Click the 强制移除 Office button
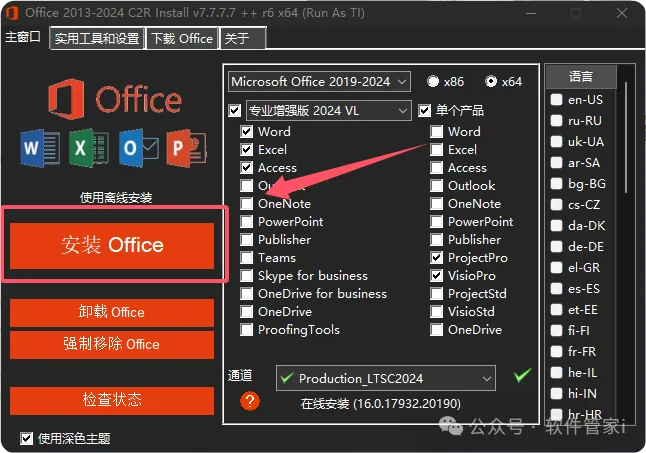This screenshot has height=453, width=646. click(x=112, y=344)
